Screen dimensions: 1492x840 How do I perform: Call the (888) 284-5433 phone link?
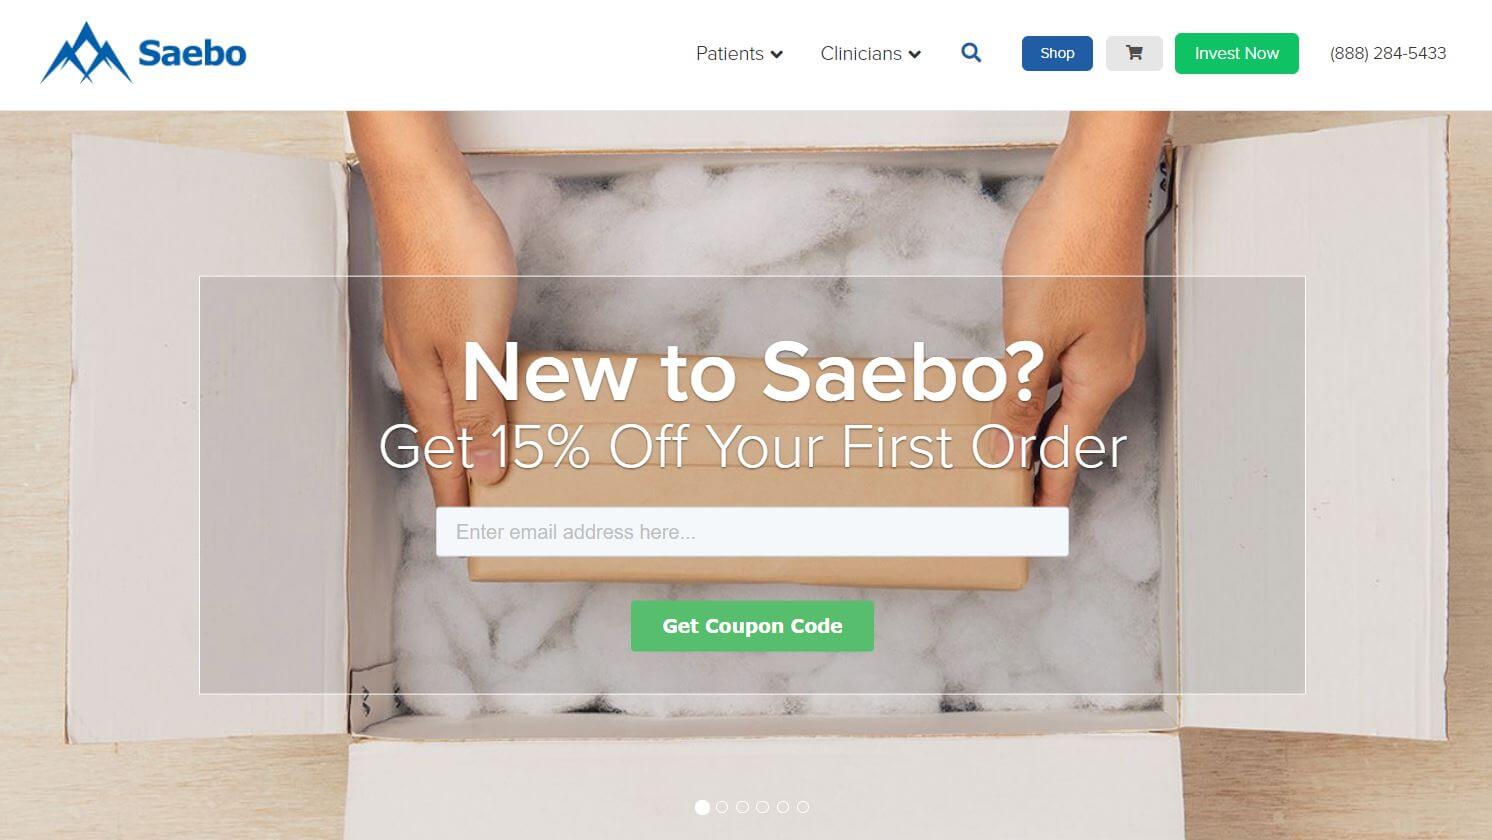[x=1388, y=53]
